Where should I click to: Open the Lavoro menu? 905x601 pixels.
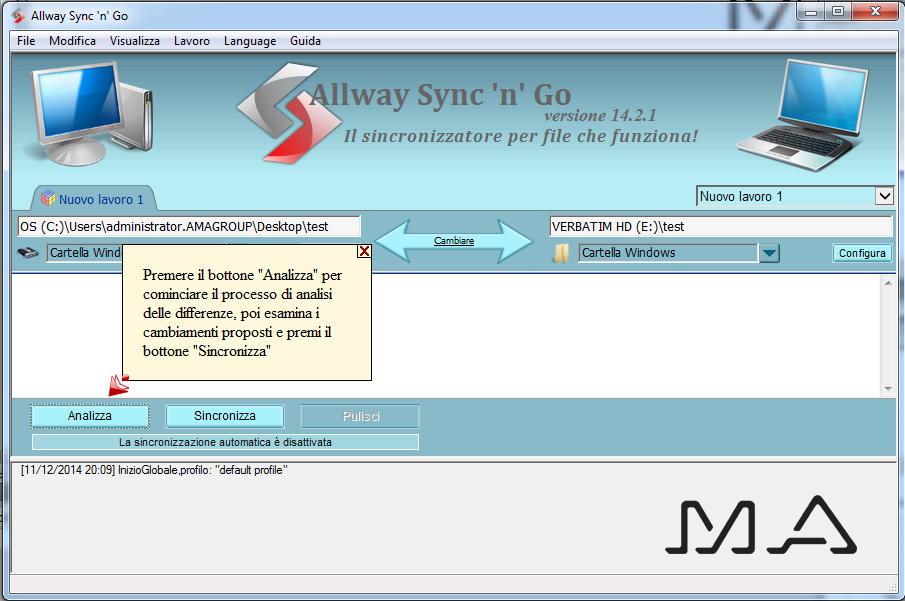[192, 41]
